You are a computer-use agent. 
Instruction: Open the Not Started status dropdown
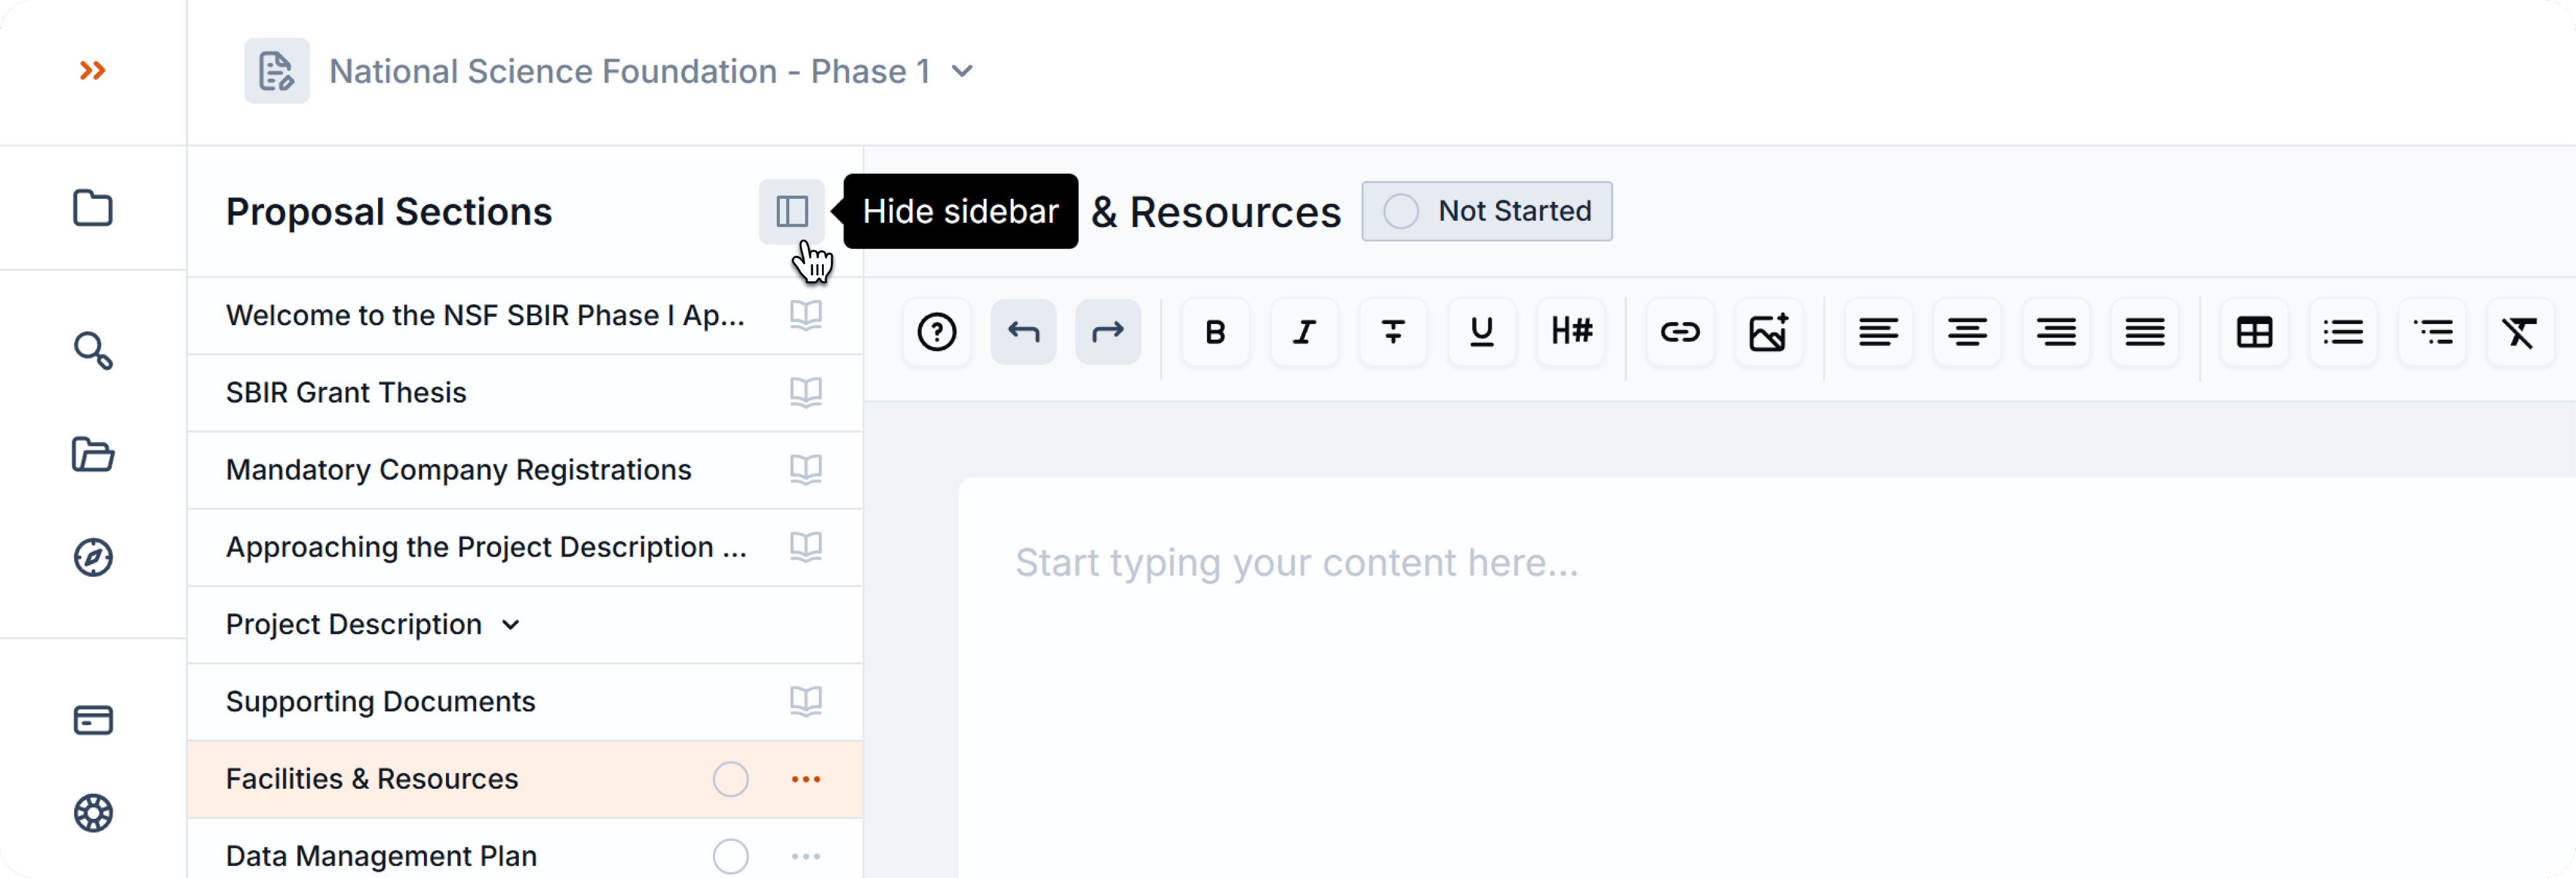(1486, 211)
